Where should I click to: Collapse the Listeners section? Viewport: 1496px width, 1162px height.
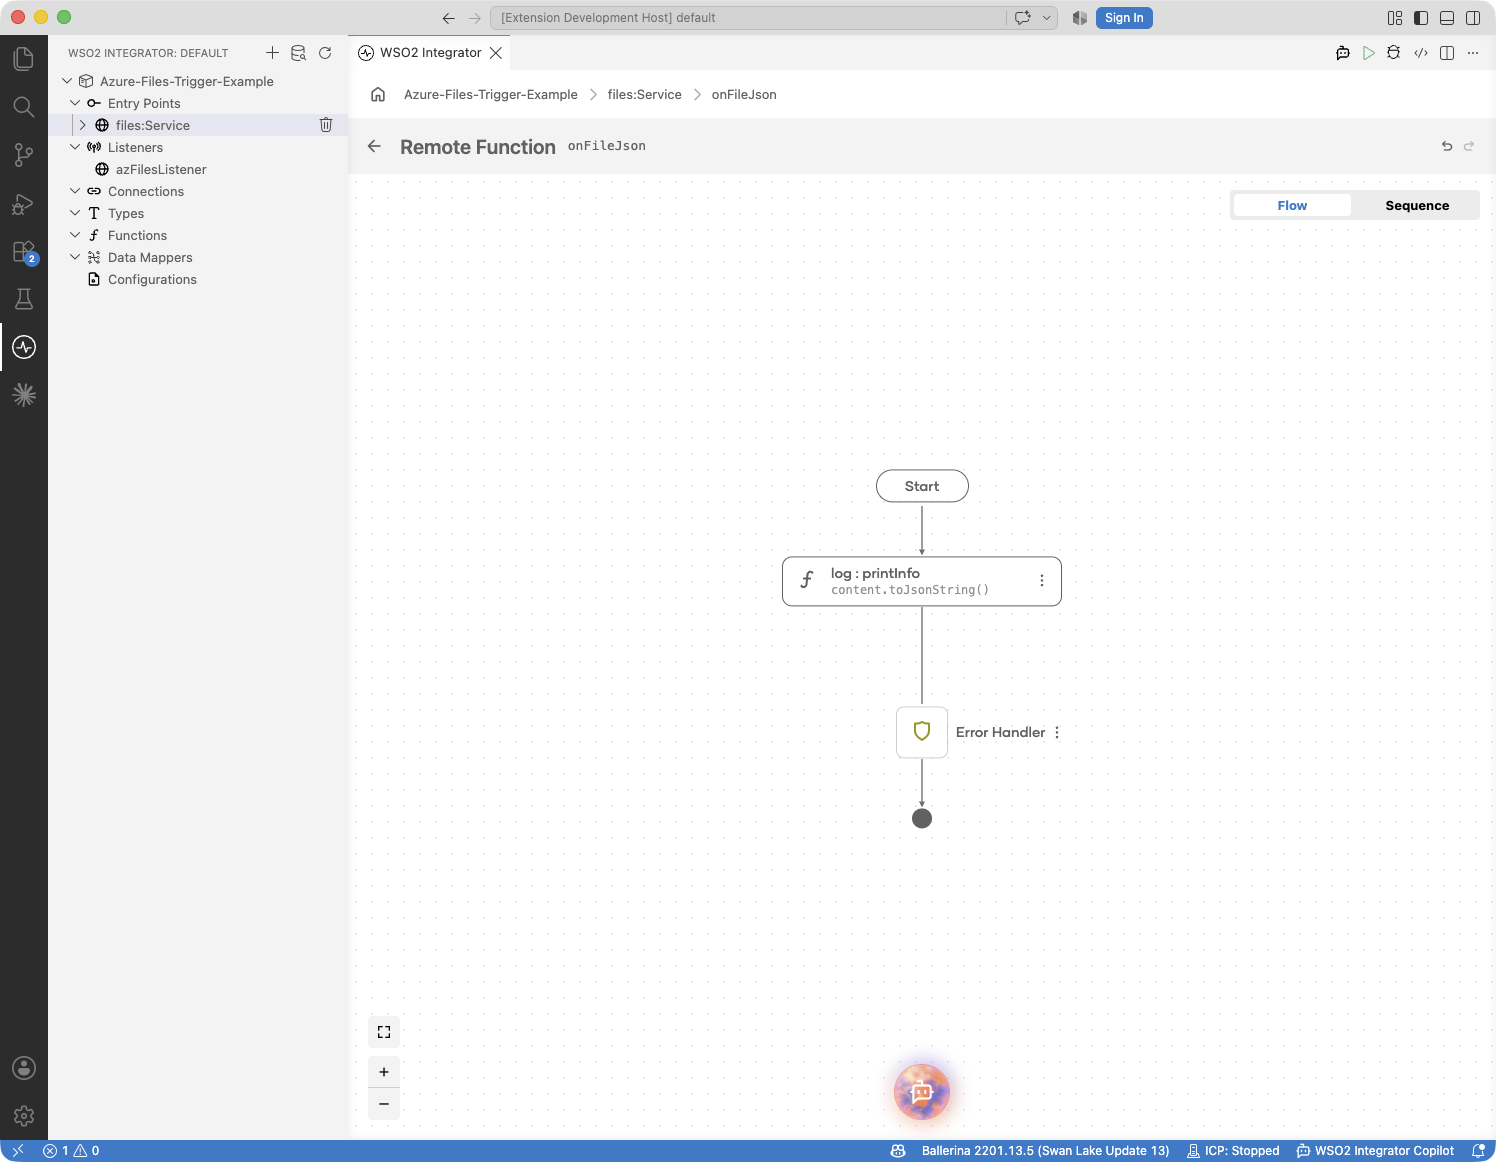[75, 147]
